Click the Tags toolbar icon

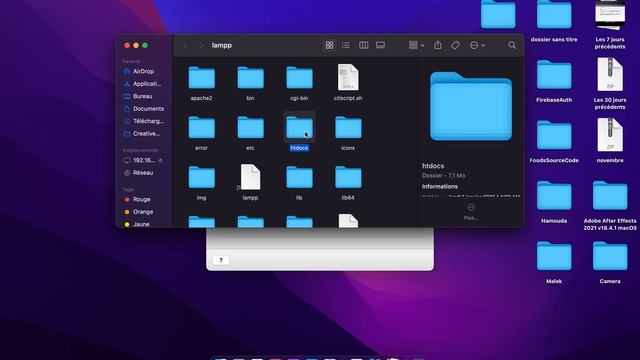[x=456, y=45]
